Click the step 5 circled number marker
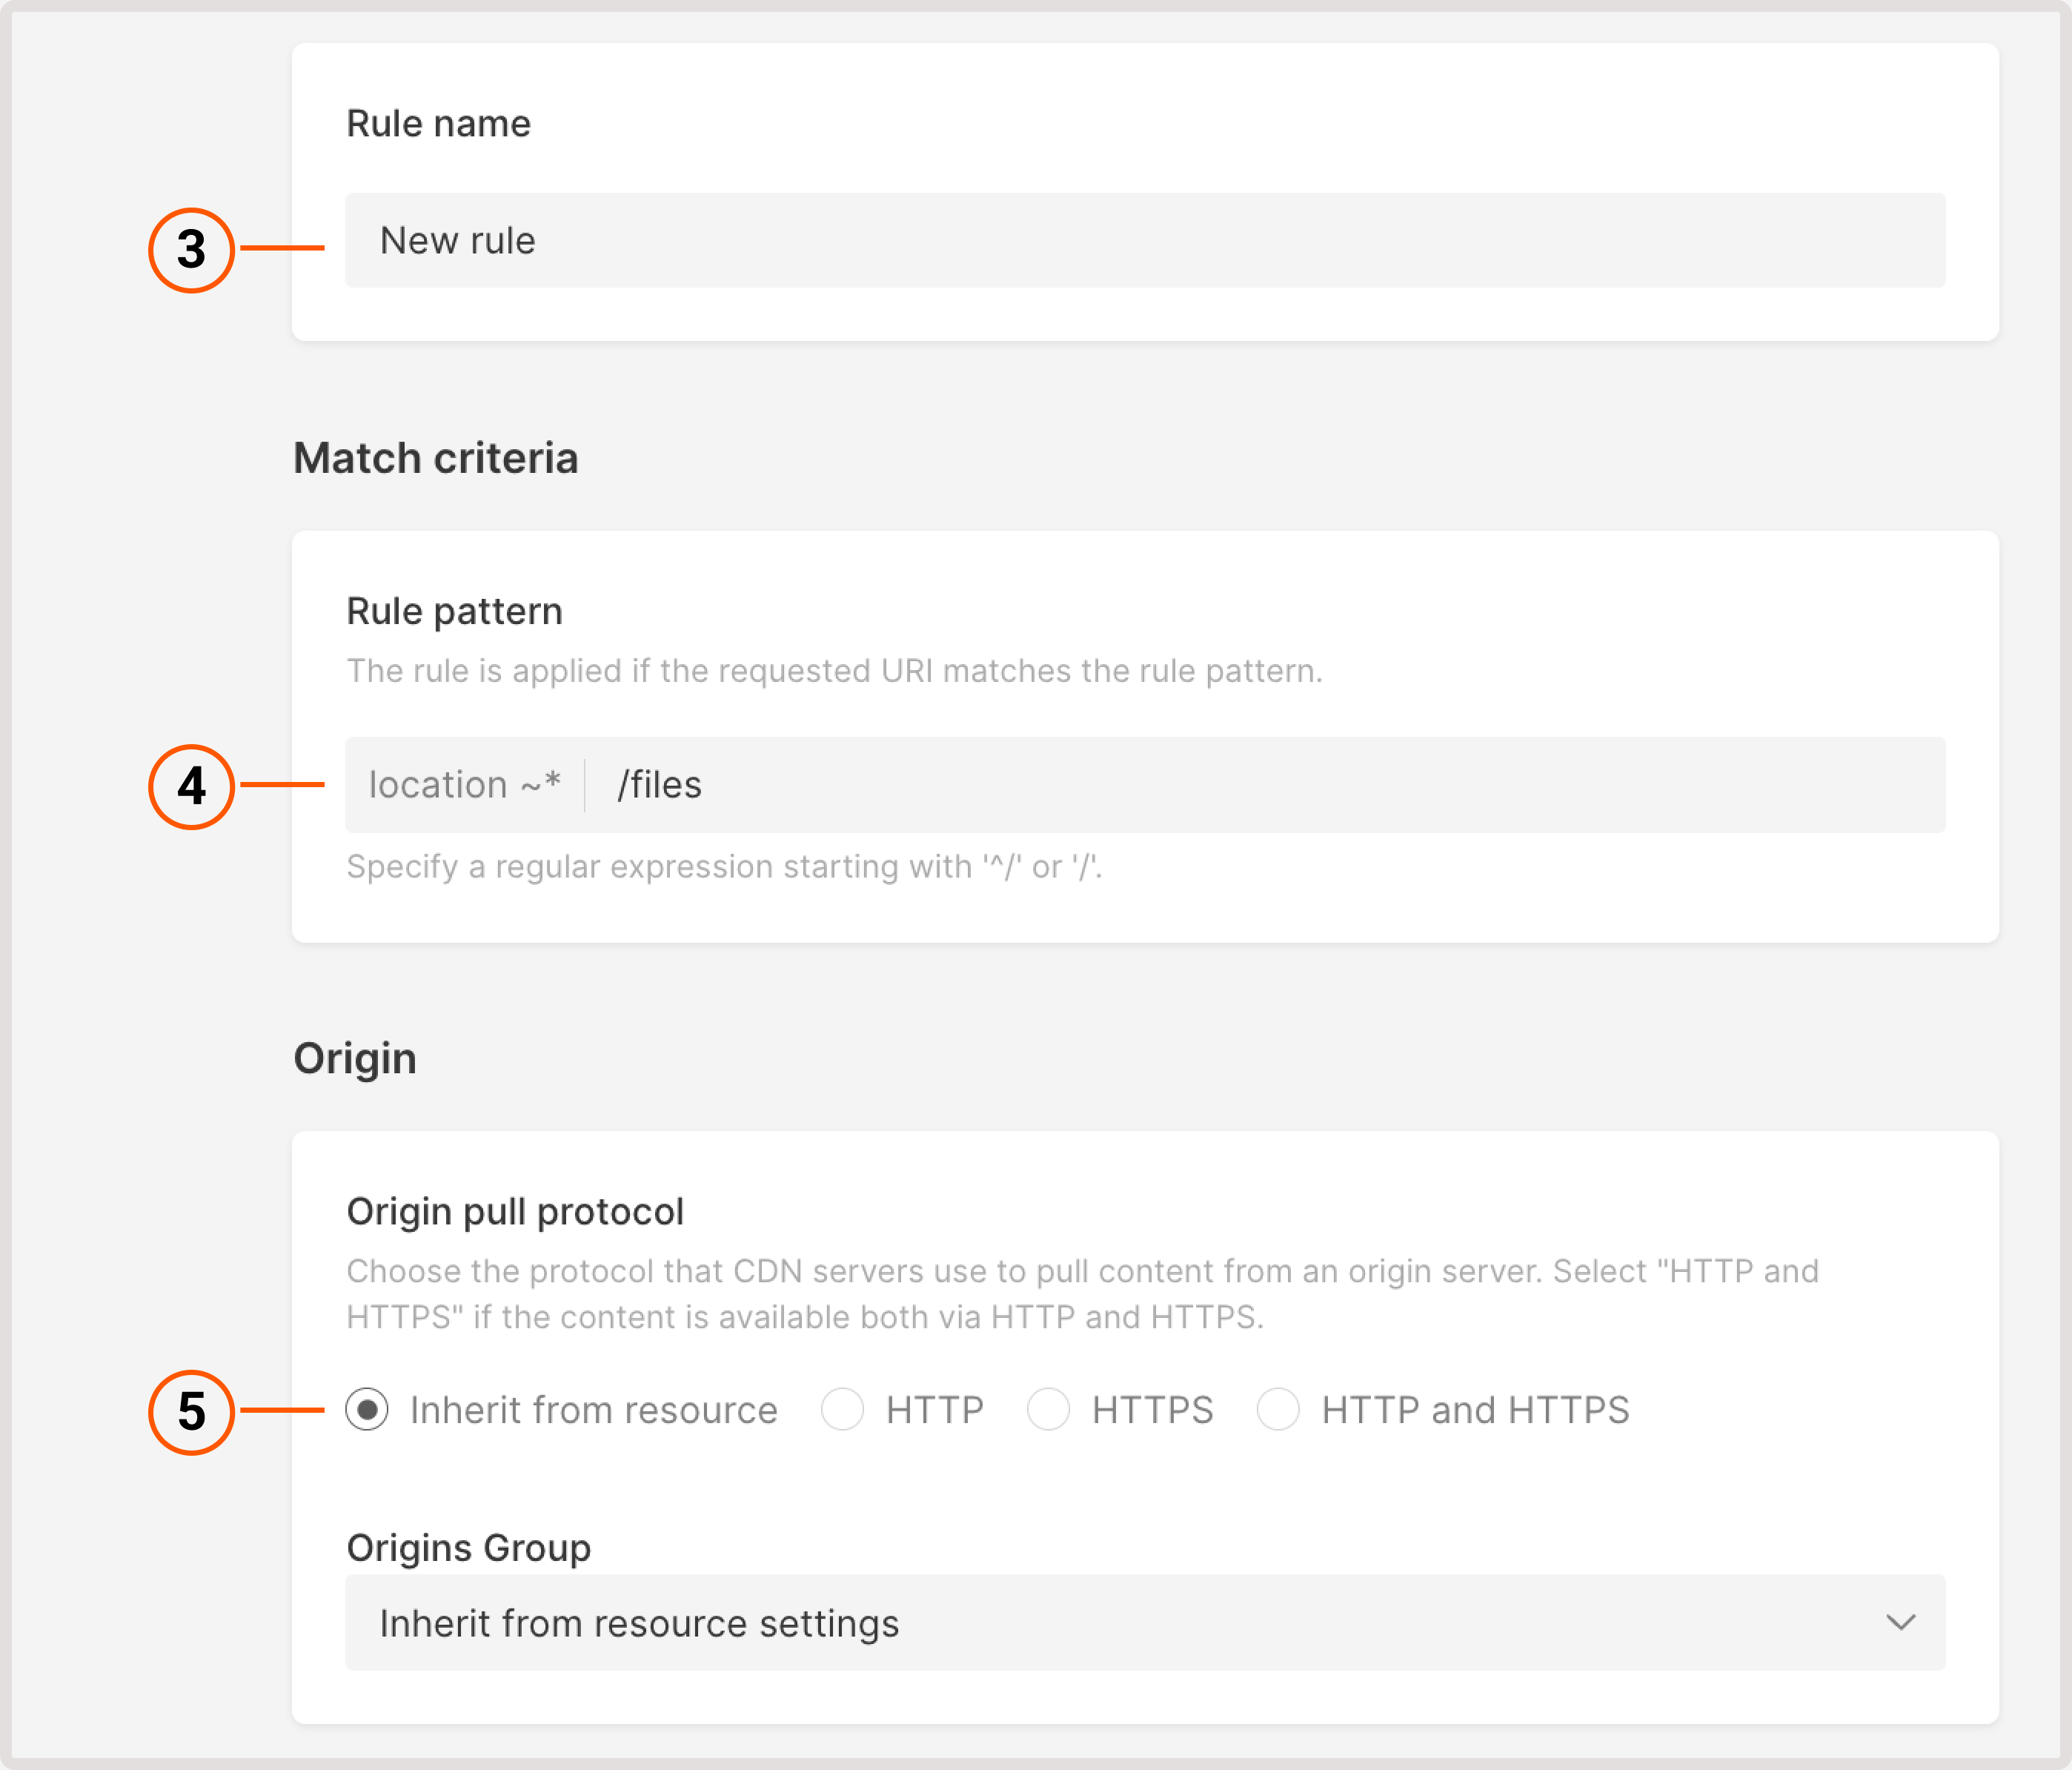 (x=191, y=1412)
